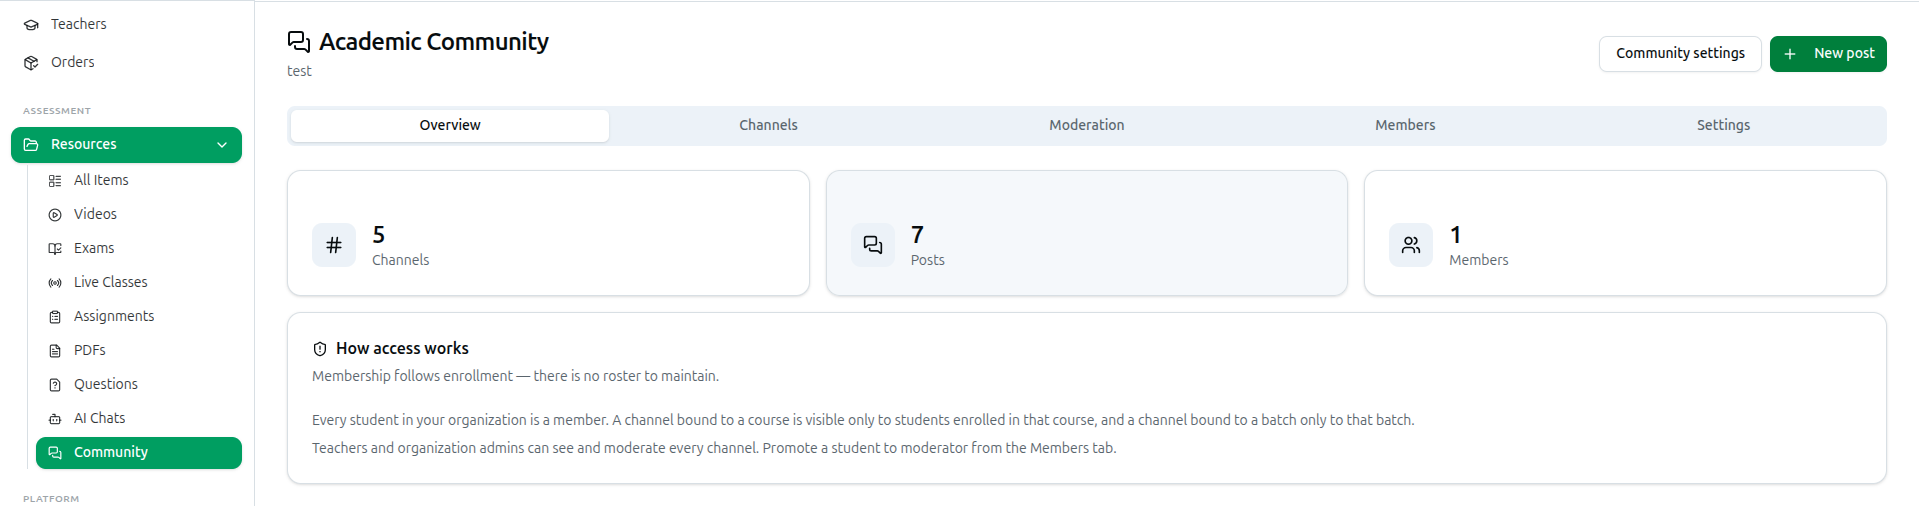
Task: Open Community settings
Action: click(1680, 54)
